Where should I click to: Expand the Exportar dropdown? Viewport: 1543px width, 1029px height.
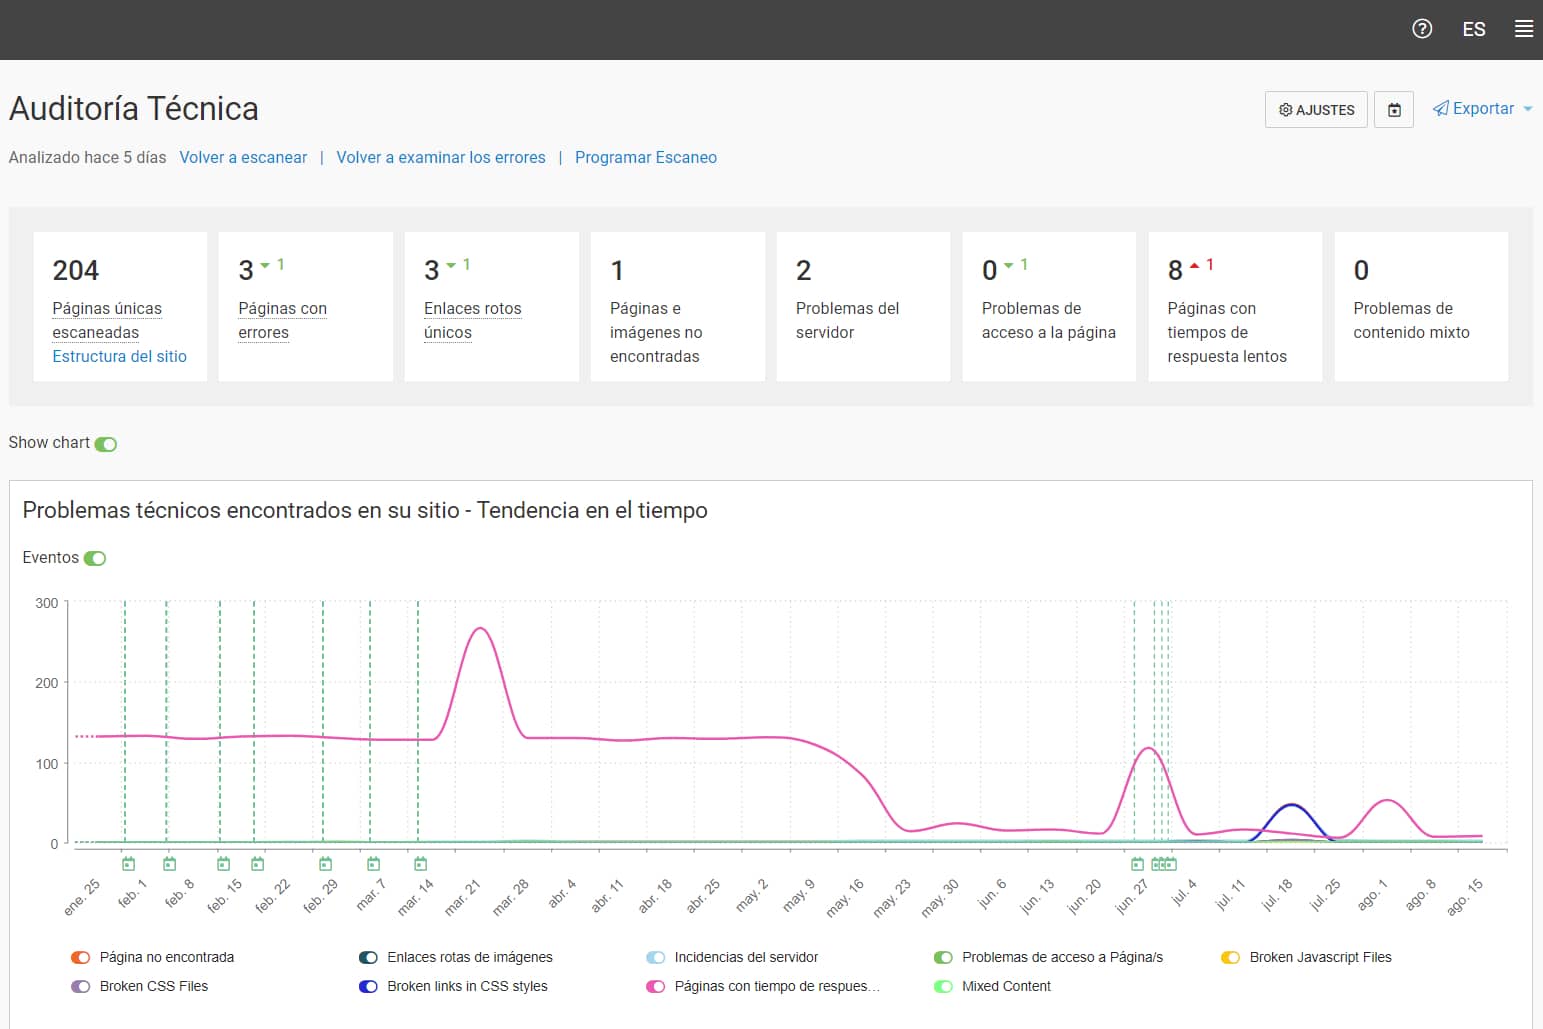point(1482,109)
